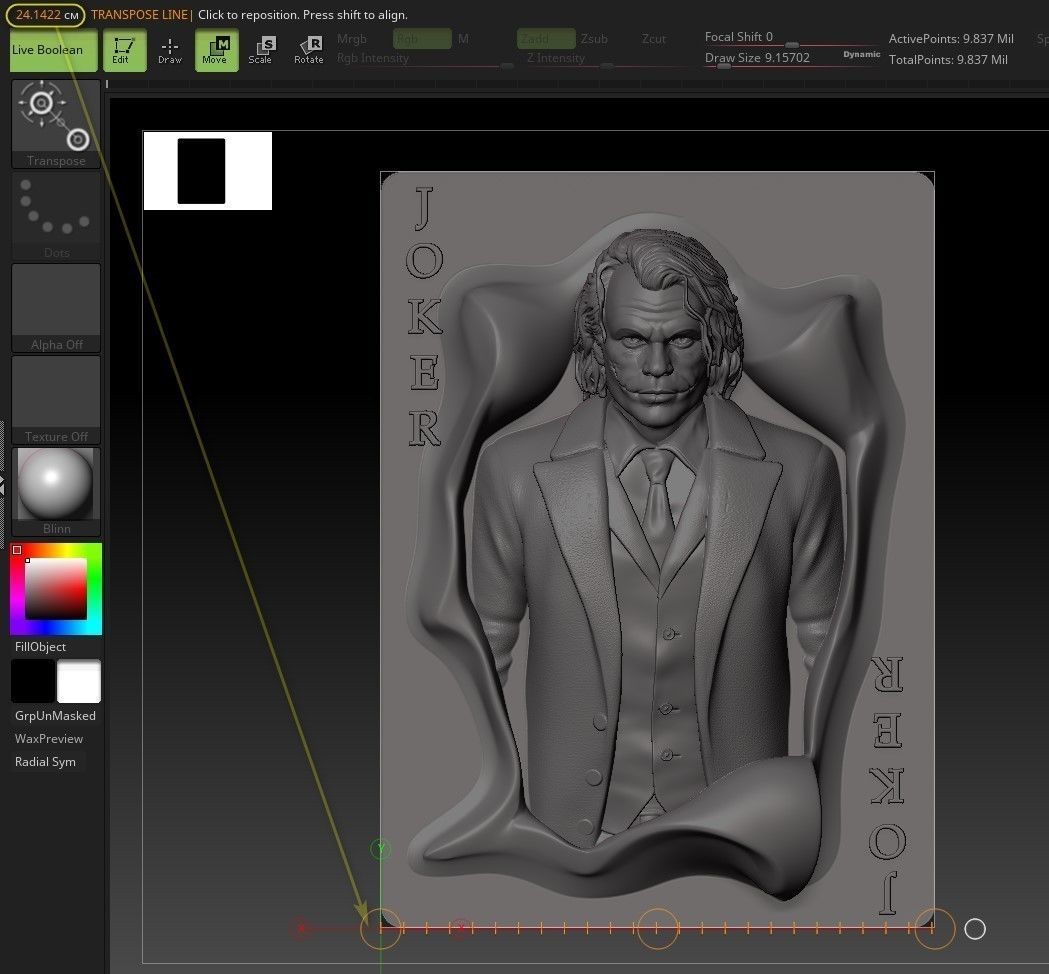Click the reference thumbnail preview image
This screenshot has width=1049, height=974.
pyautogui.click(x=208, y=171)
